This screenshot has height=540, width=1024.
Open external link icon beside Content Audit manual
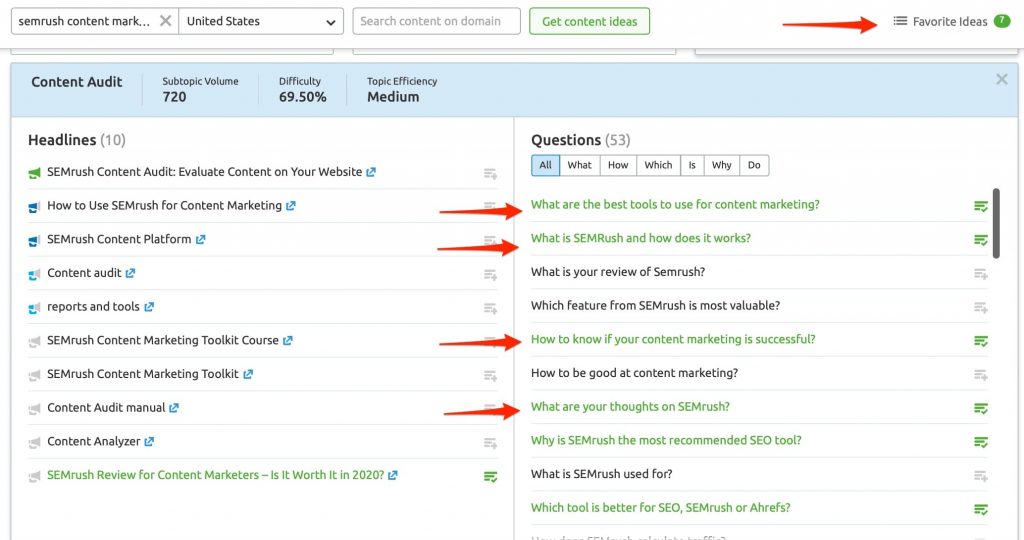click(x=174, y=408)
